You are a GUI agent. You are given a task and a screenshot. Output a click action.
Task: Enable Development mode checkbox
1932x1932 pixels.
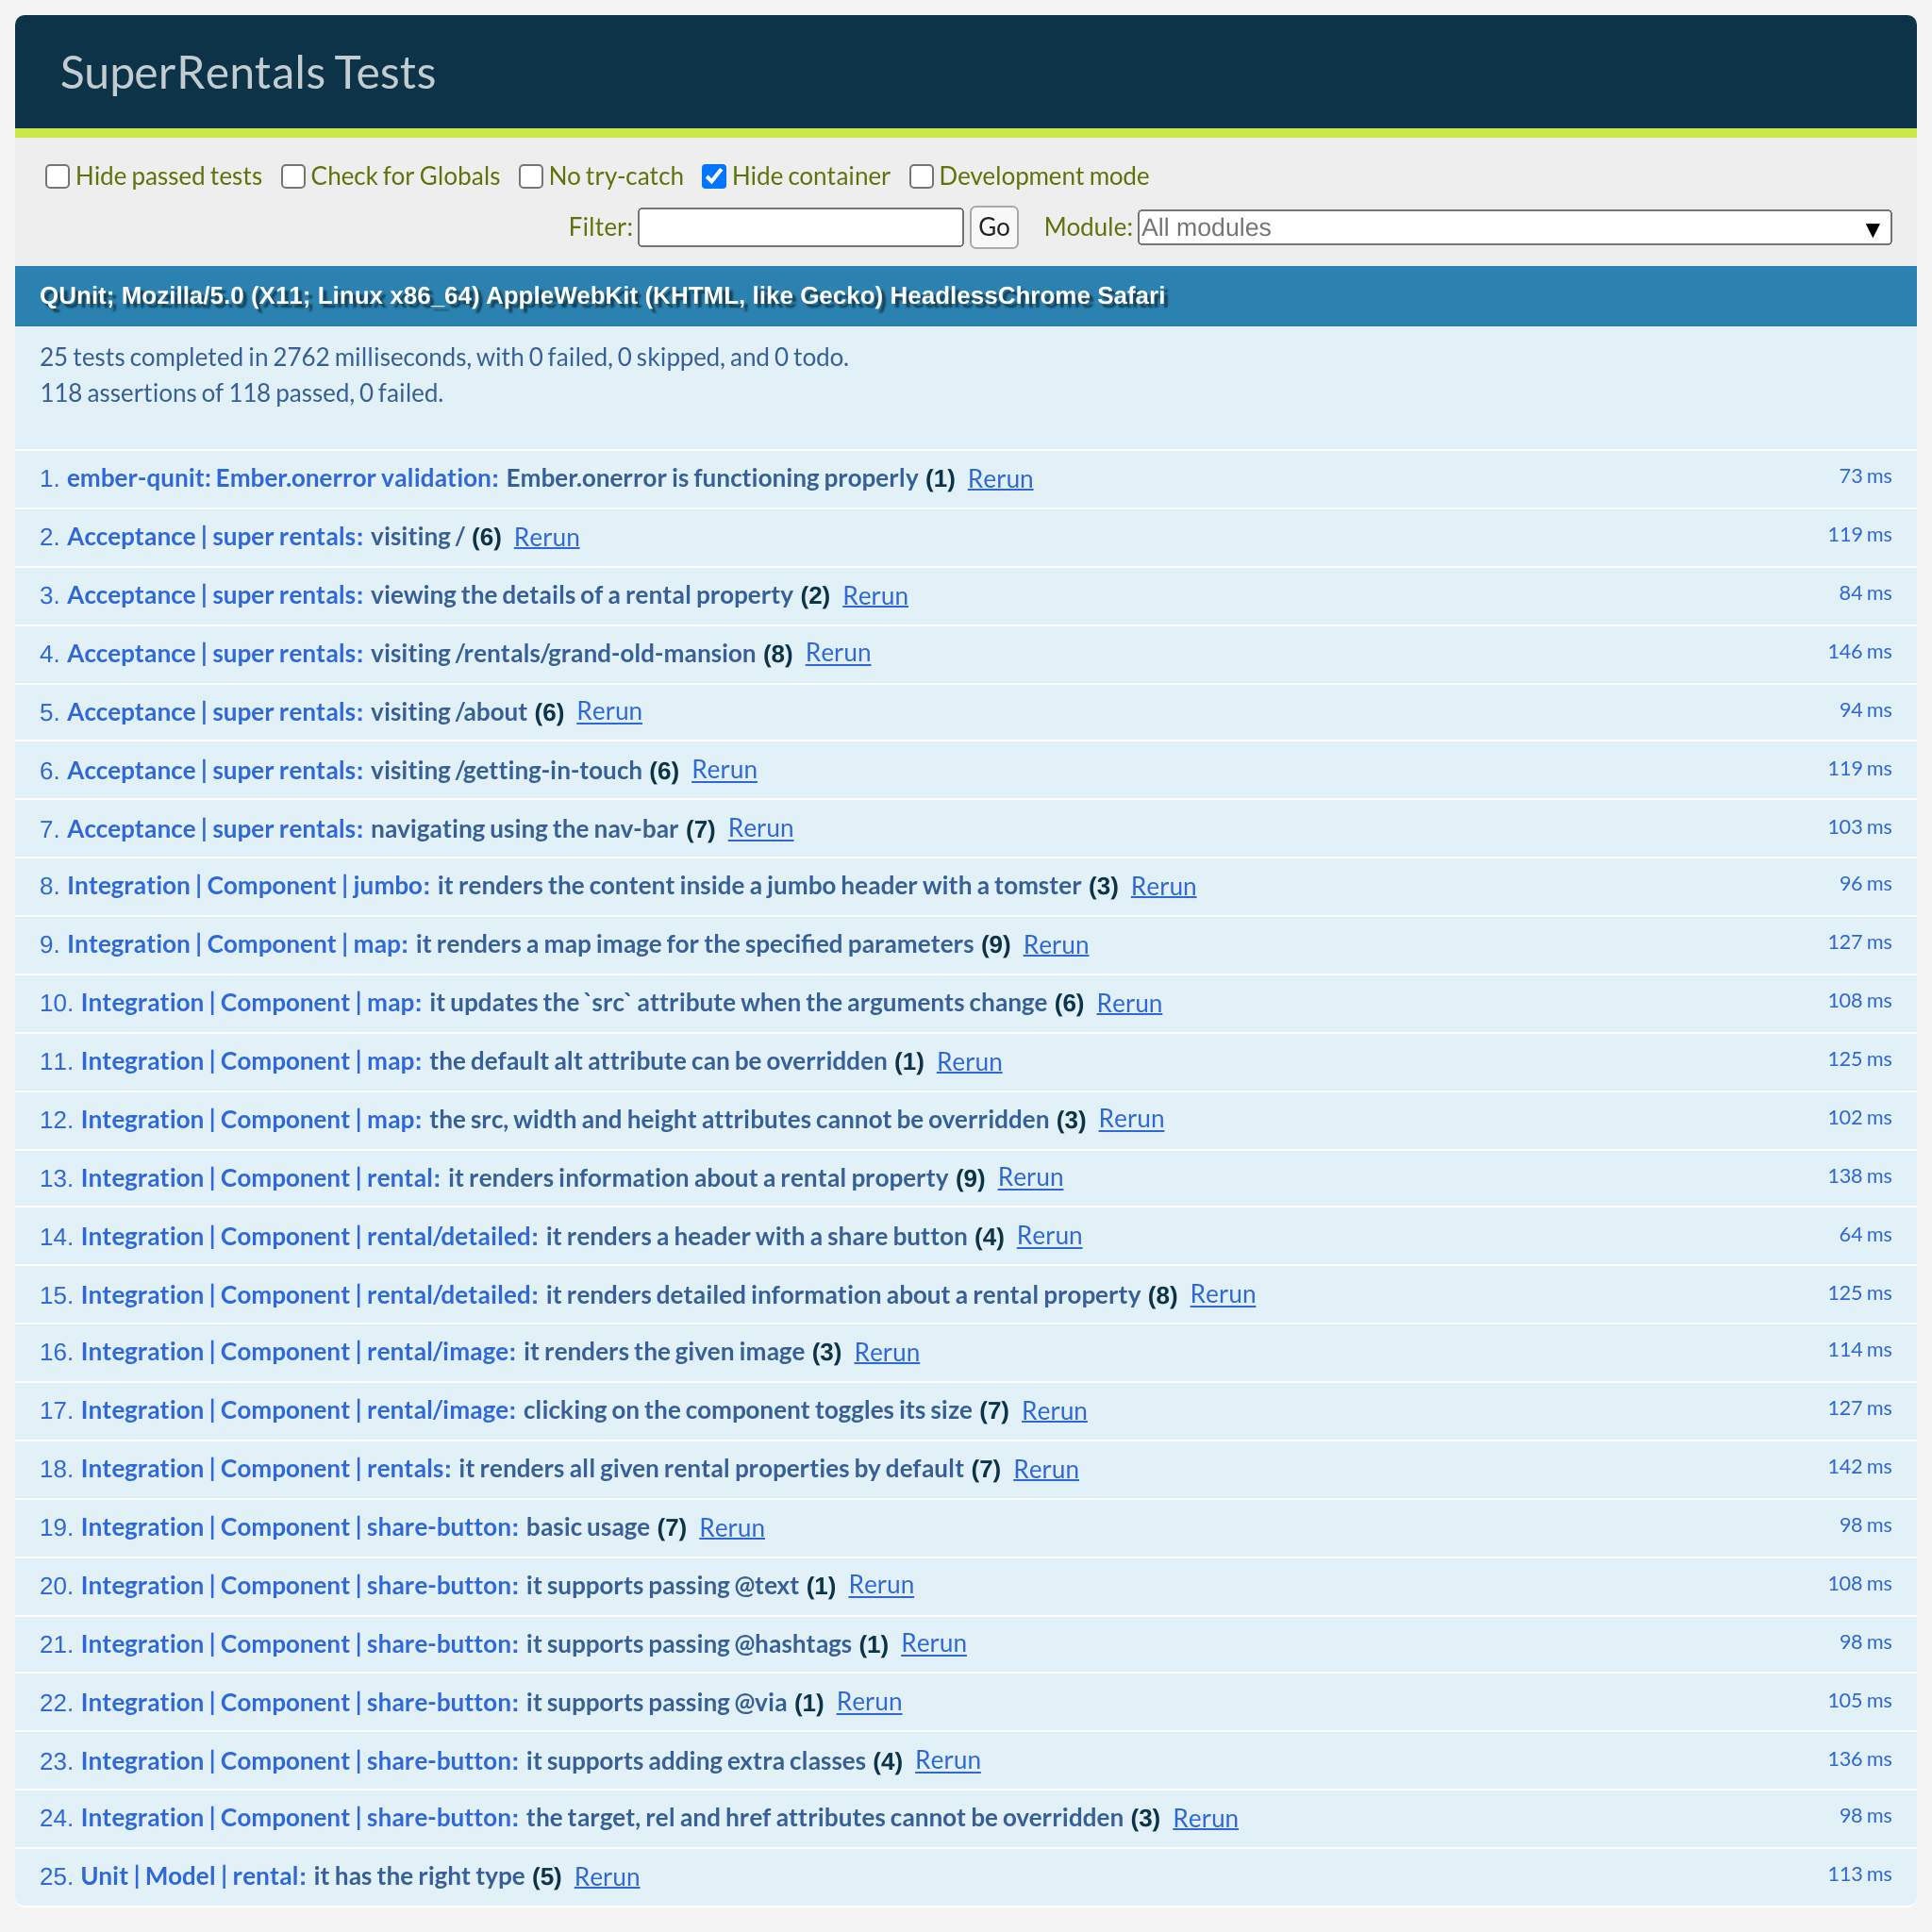click(921, 177)
